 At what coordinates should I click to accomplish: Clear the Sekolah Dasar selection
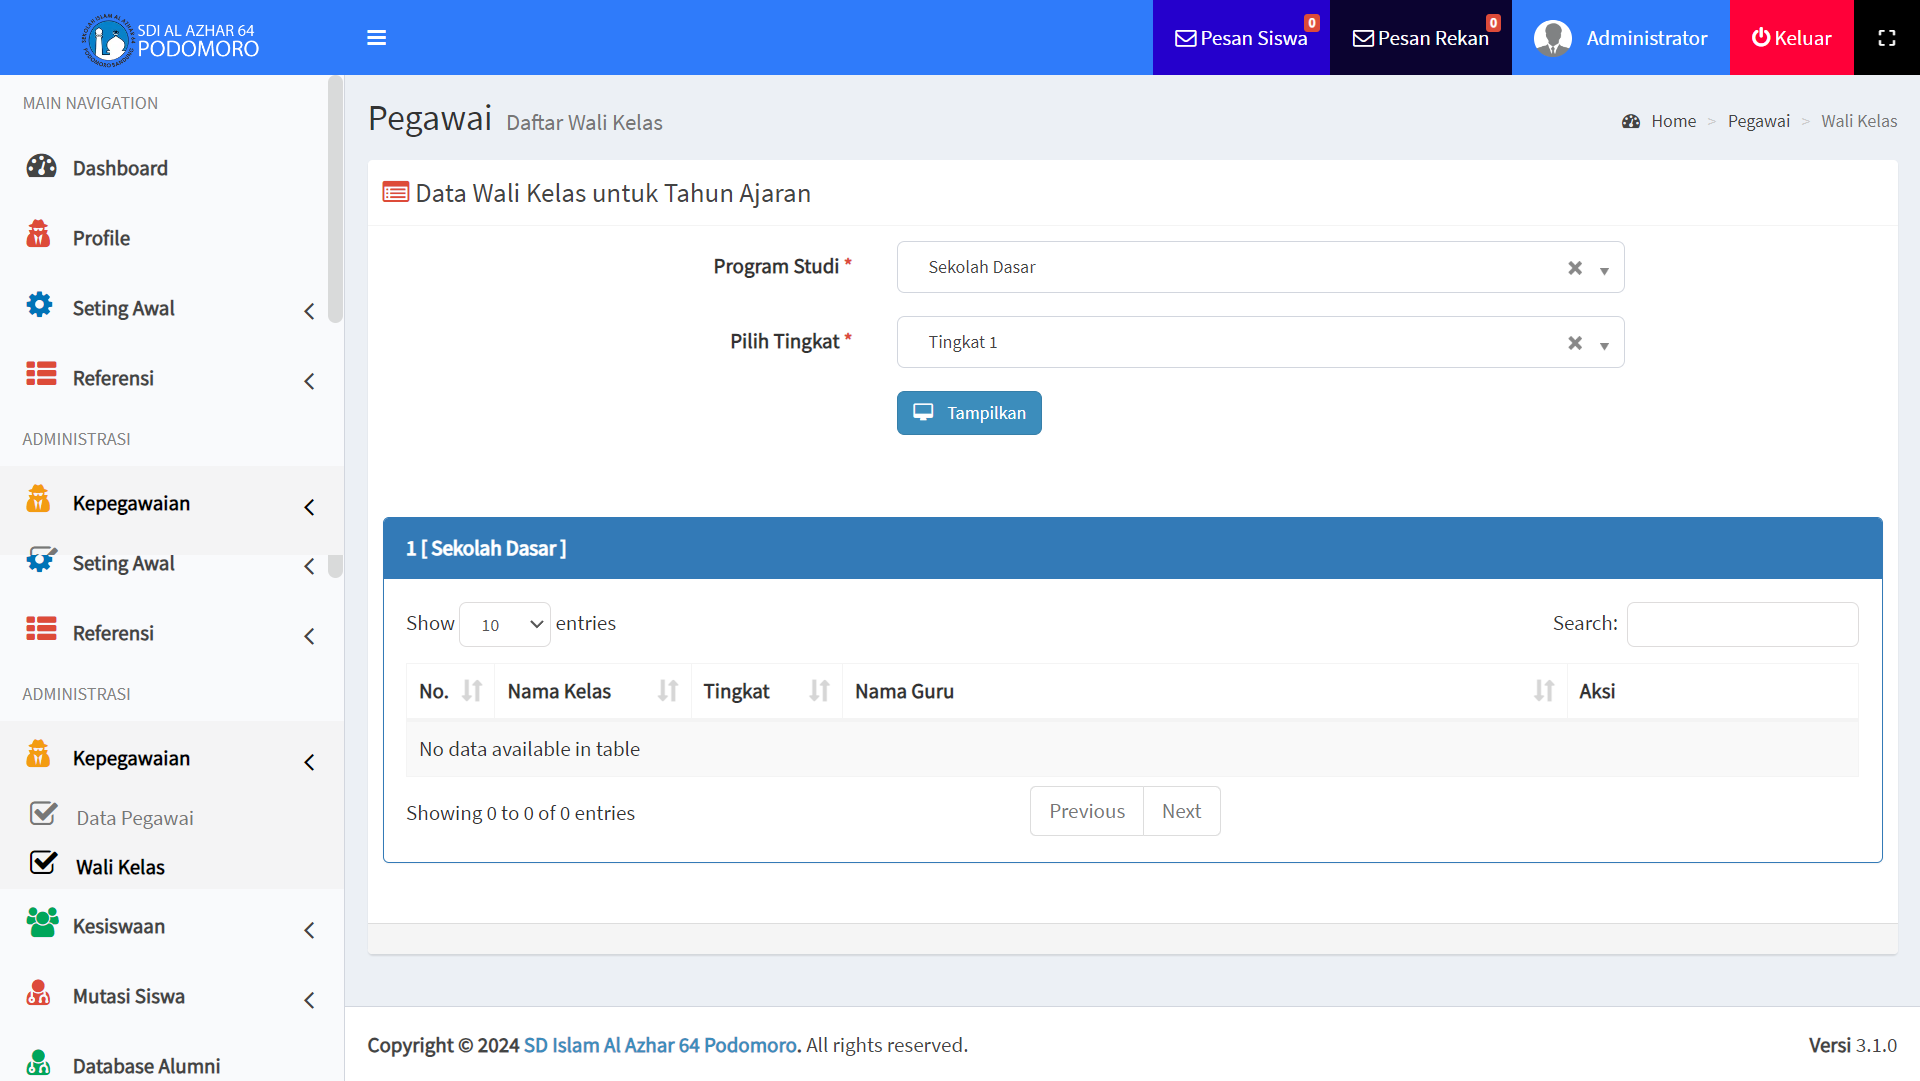[x=1575, y=268]
